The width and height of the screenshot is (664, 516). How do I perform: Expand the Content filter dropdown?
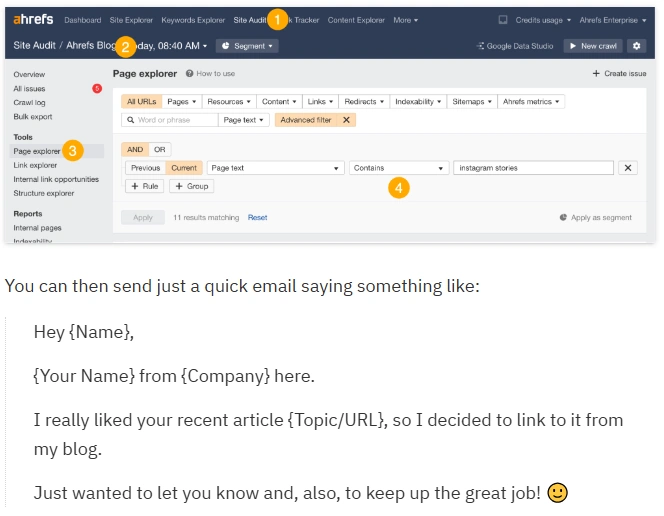click(x=279, y=102)
